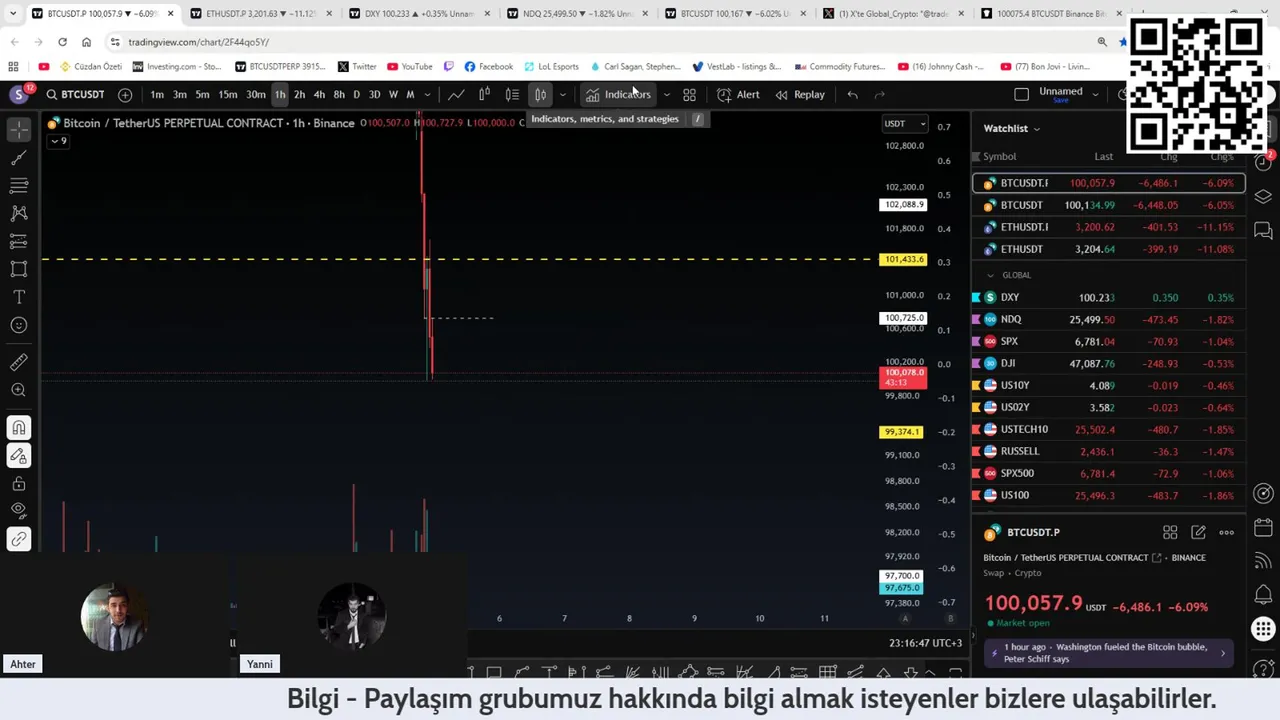This screenshot has width=1280, height=720.
Task: Open the hotlists layers panel
Action: pyautogui.click(x=1263, y=197)
